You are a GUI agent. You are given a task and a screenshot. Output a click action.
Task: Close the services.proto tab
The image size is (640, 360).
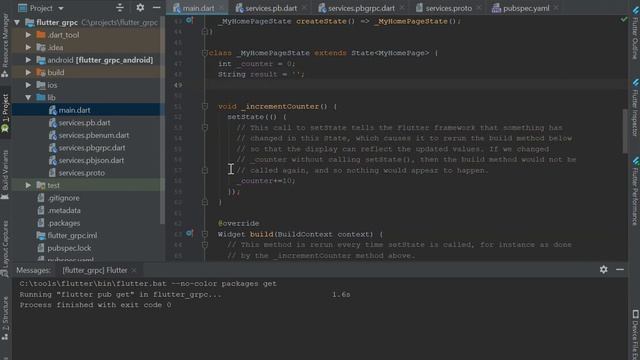pyautogui.click(x=479, y=8)
